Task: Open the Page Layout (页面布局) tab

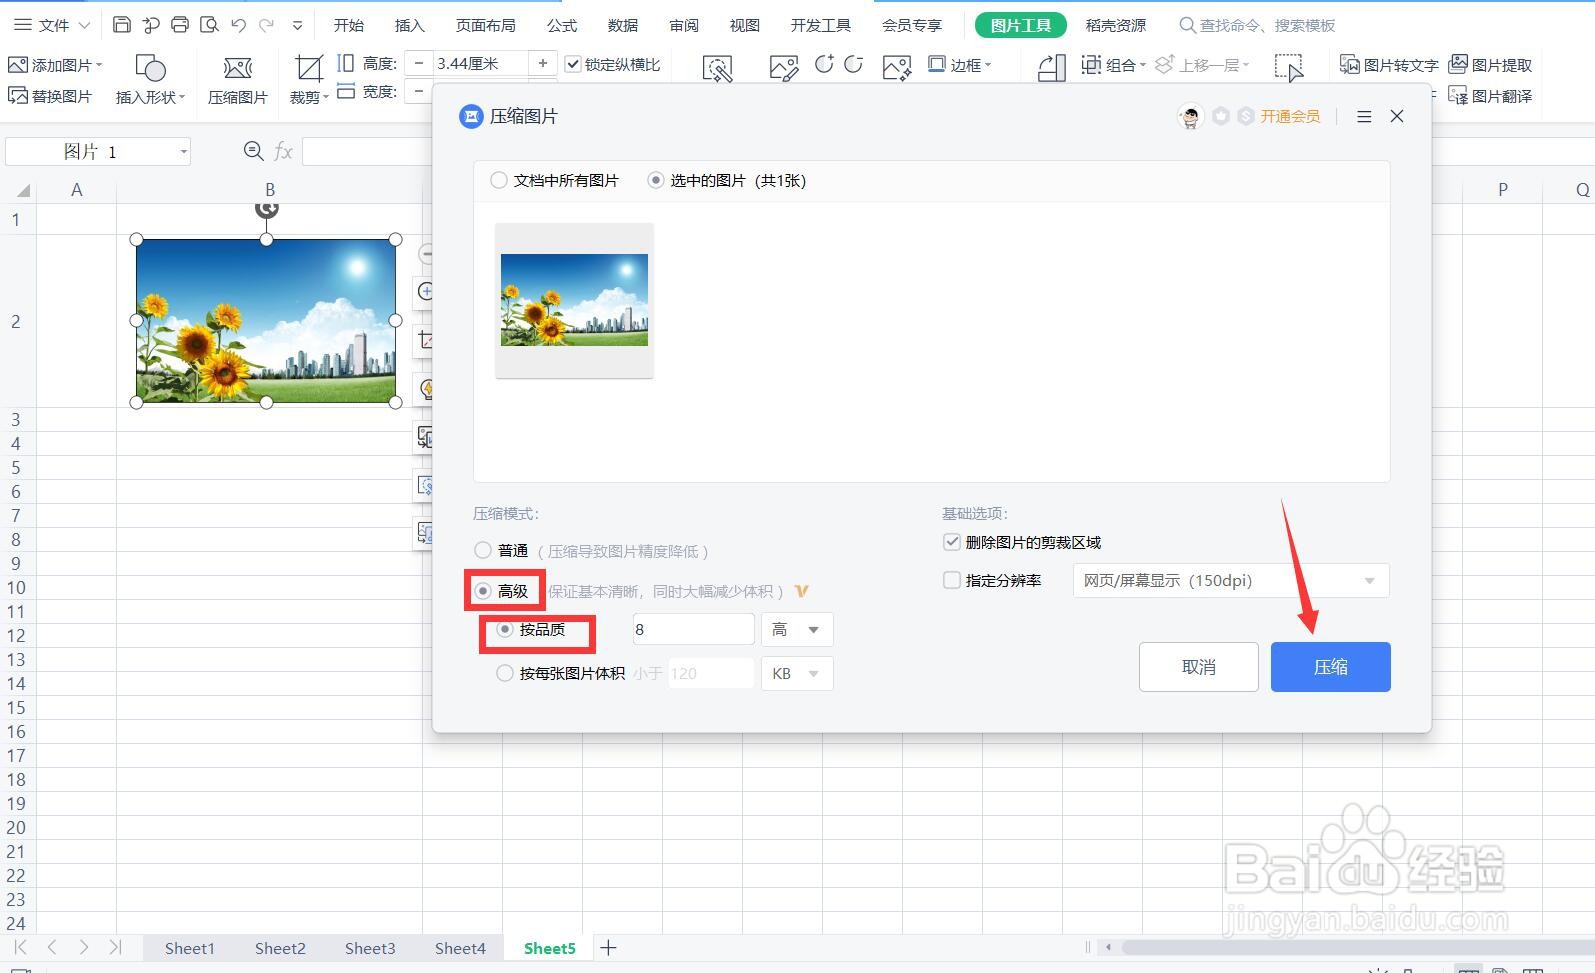Action: [x=486, y=25]
